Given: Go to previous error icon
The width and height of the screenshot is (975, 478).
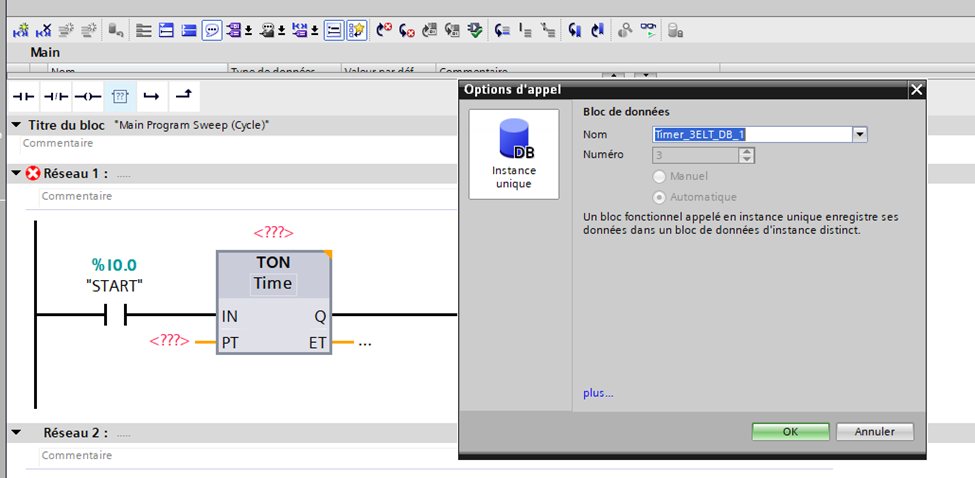Looking at the screenshot, I should coord(385,30).
